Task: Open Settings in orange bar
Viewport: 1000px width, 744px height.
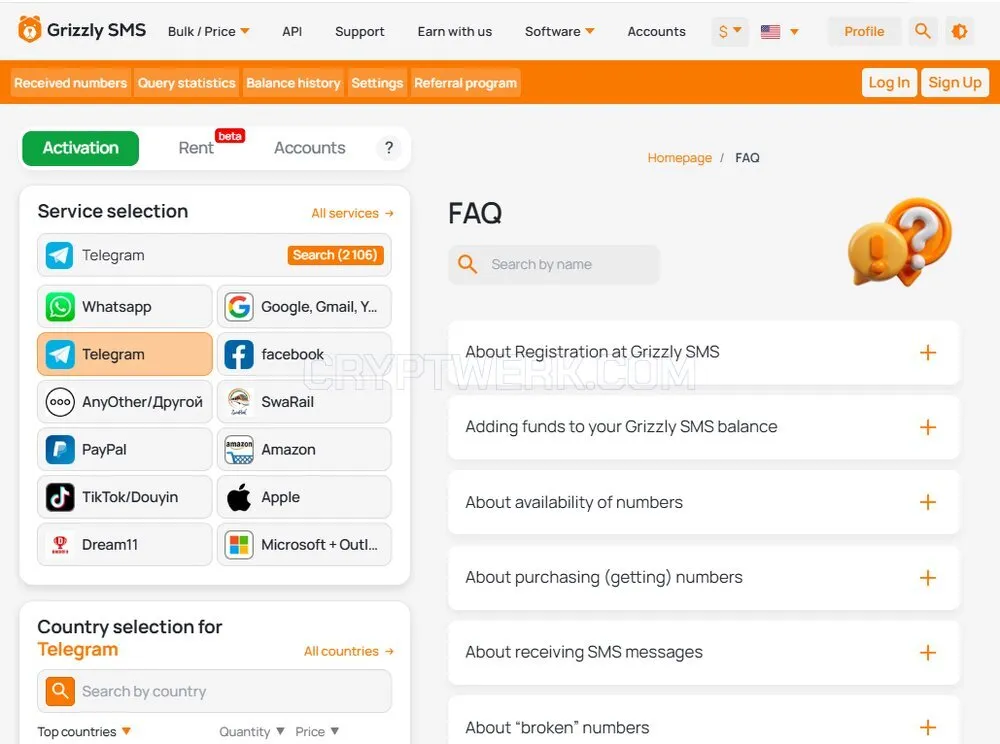Action: (x=377, y=83)
